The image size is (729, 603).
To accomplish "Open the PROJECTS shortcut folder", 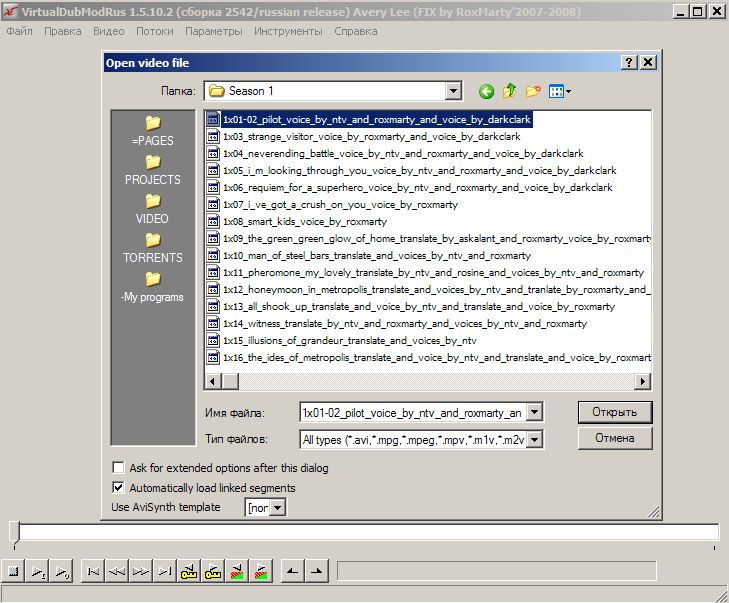I will [153, 170].
